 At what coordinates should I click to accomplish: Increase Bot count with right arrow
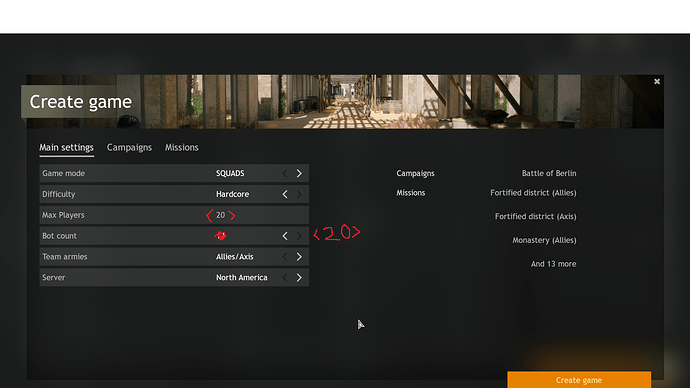coord(299,236)
